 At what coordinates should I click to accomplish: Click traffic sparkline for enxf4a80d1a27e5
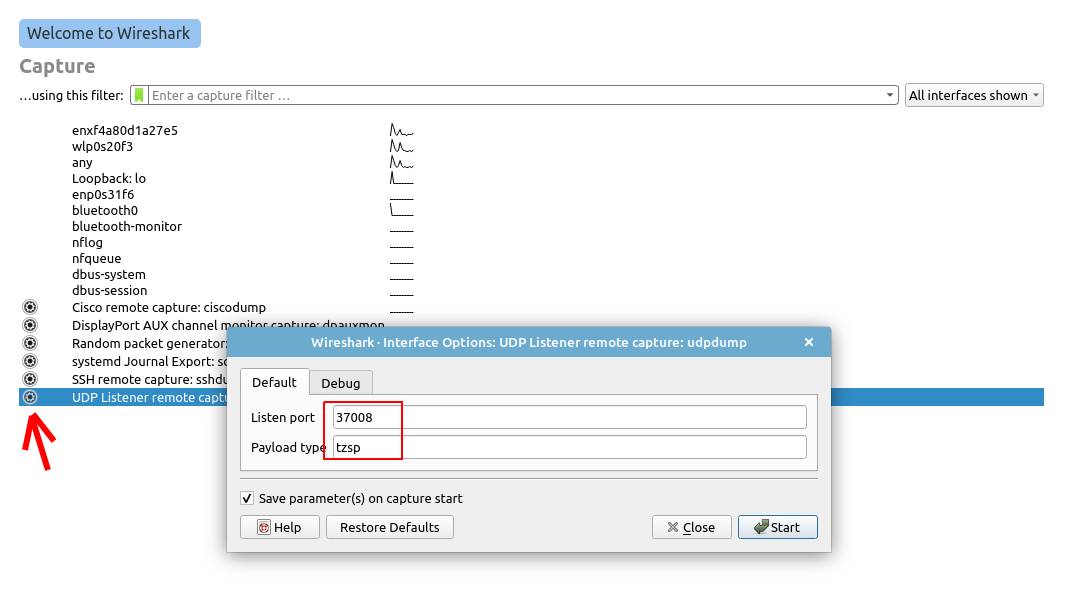401,129
